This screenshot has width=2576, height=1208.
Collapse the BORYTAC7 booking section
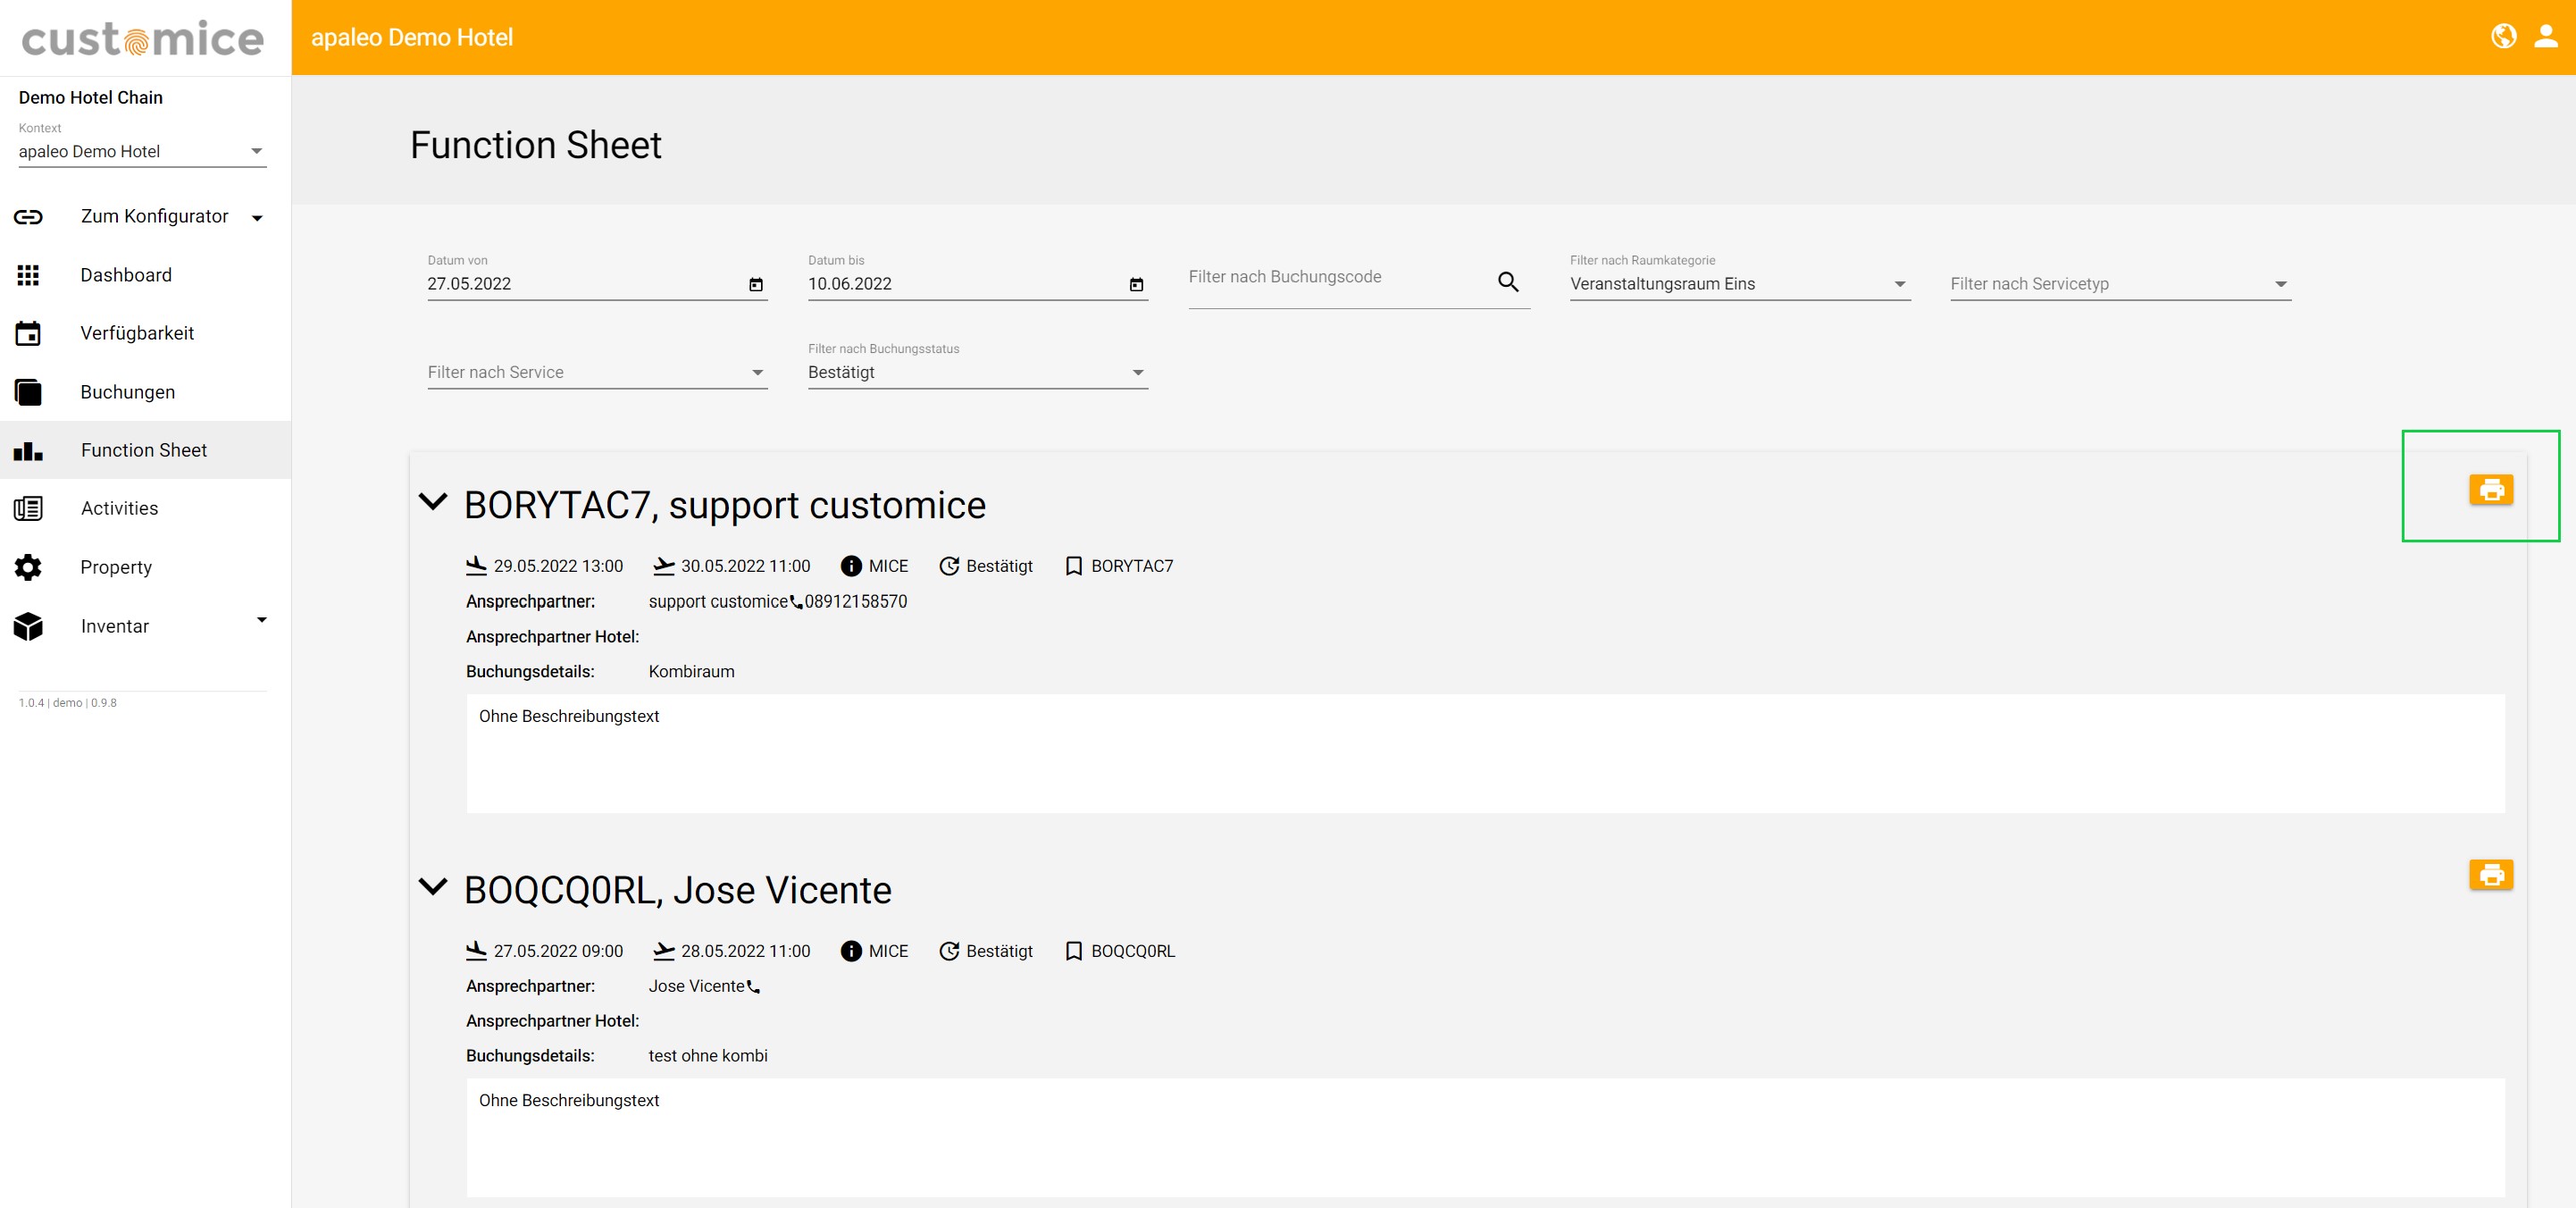(x=433, y=501)
